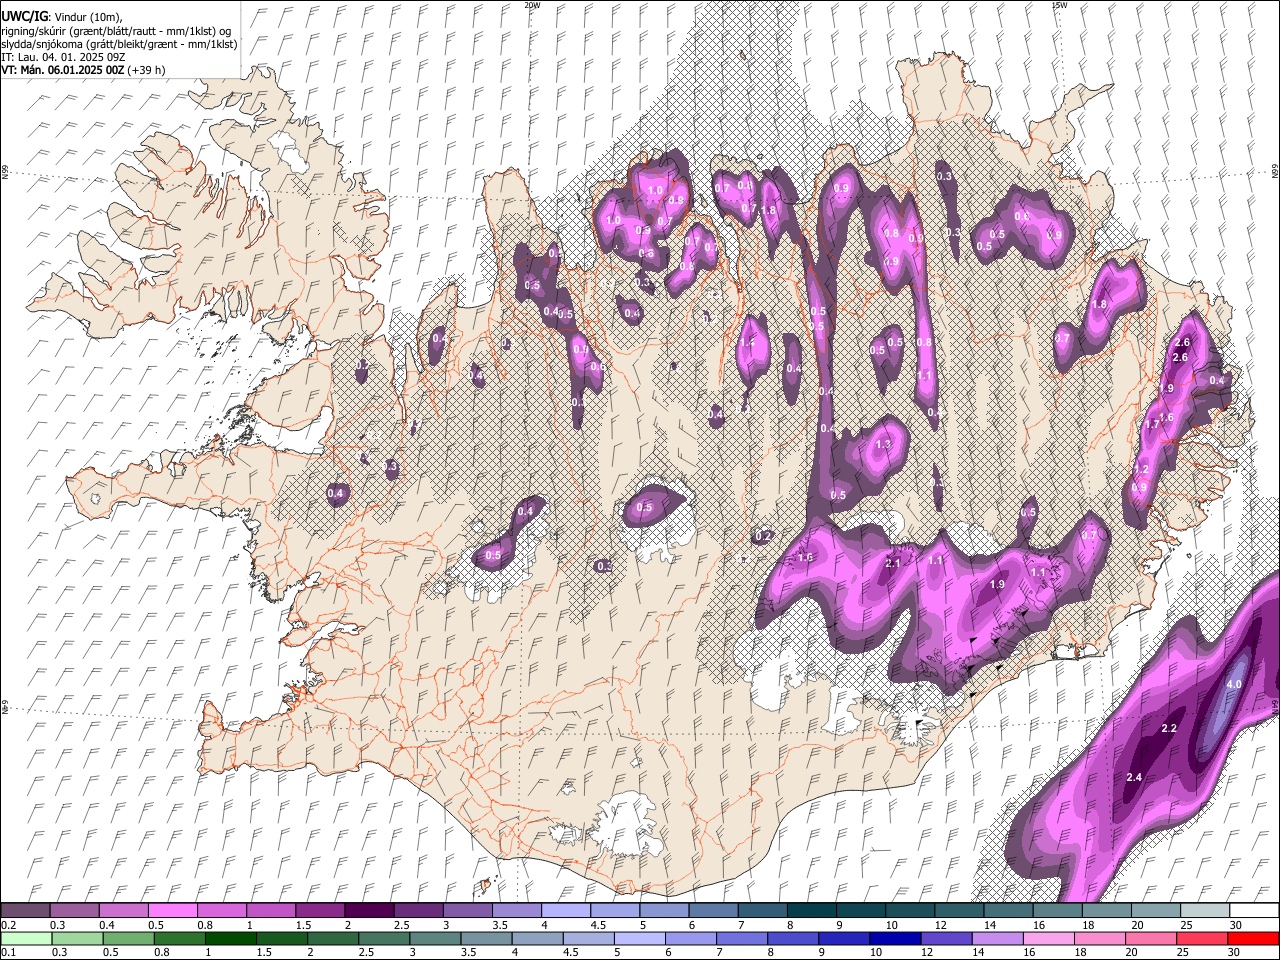1280x960 pixels.
Task: Click the "25" label in the rain legend row
Action: pos(1181,952)
